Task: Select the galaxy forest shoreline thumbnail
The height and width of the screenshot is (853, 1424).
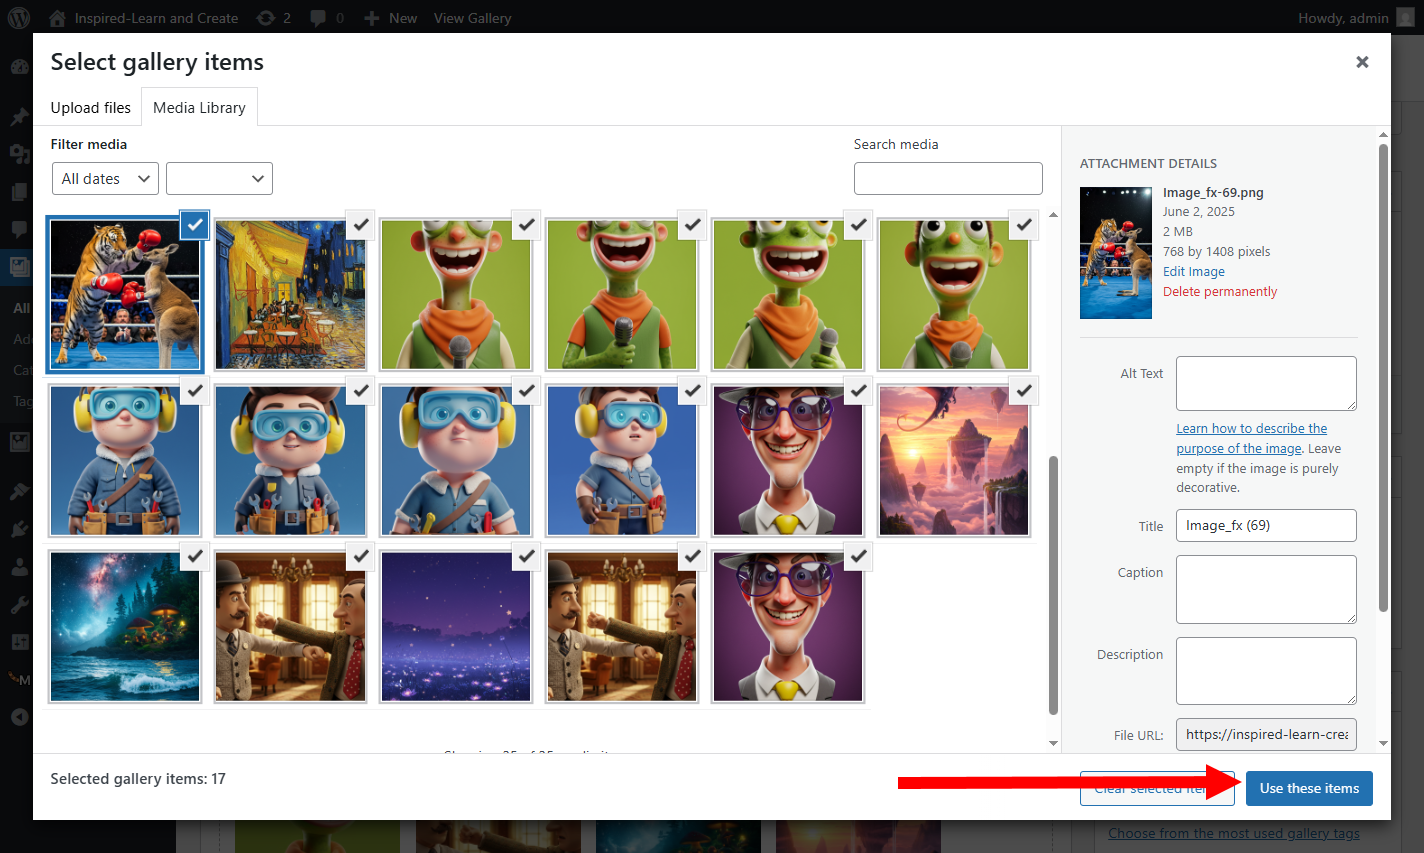Action: point(124,627)
